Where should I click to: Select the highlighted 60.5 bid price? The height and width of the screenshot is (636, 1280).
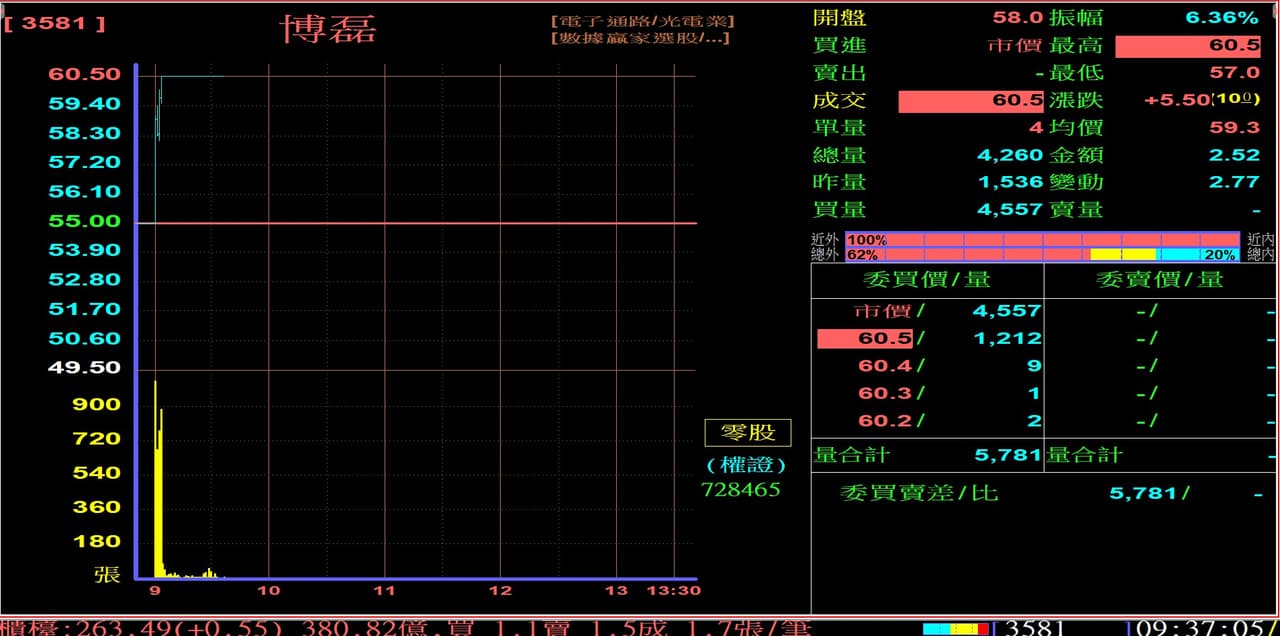865,339
